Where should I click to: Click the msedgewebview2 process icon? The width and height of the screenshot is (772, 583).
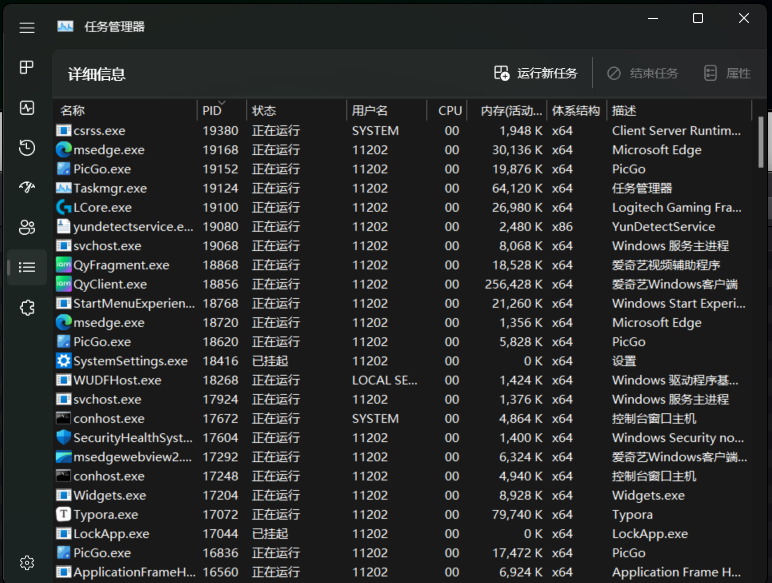tap(64, 457)
